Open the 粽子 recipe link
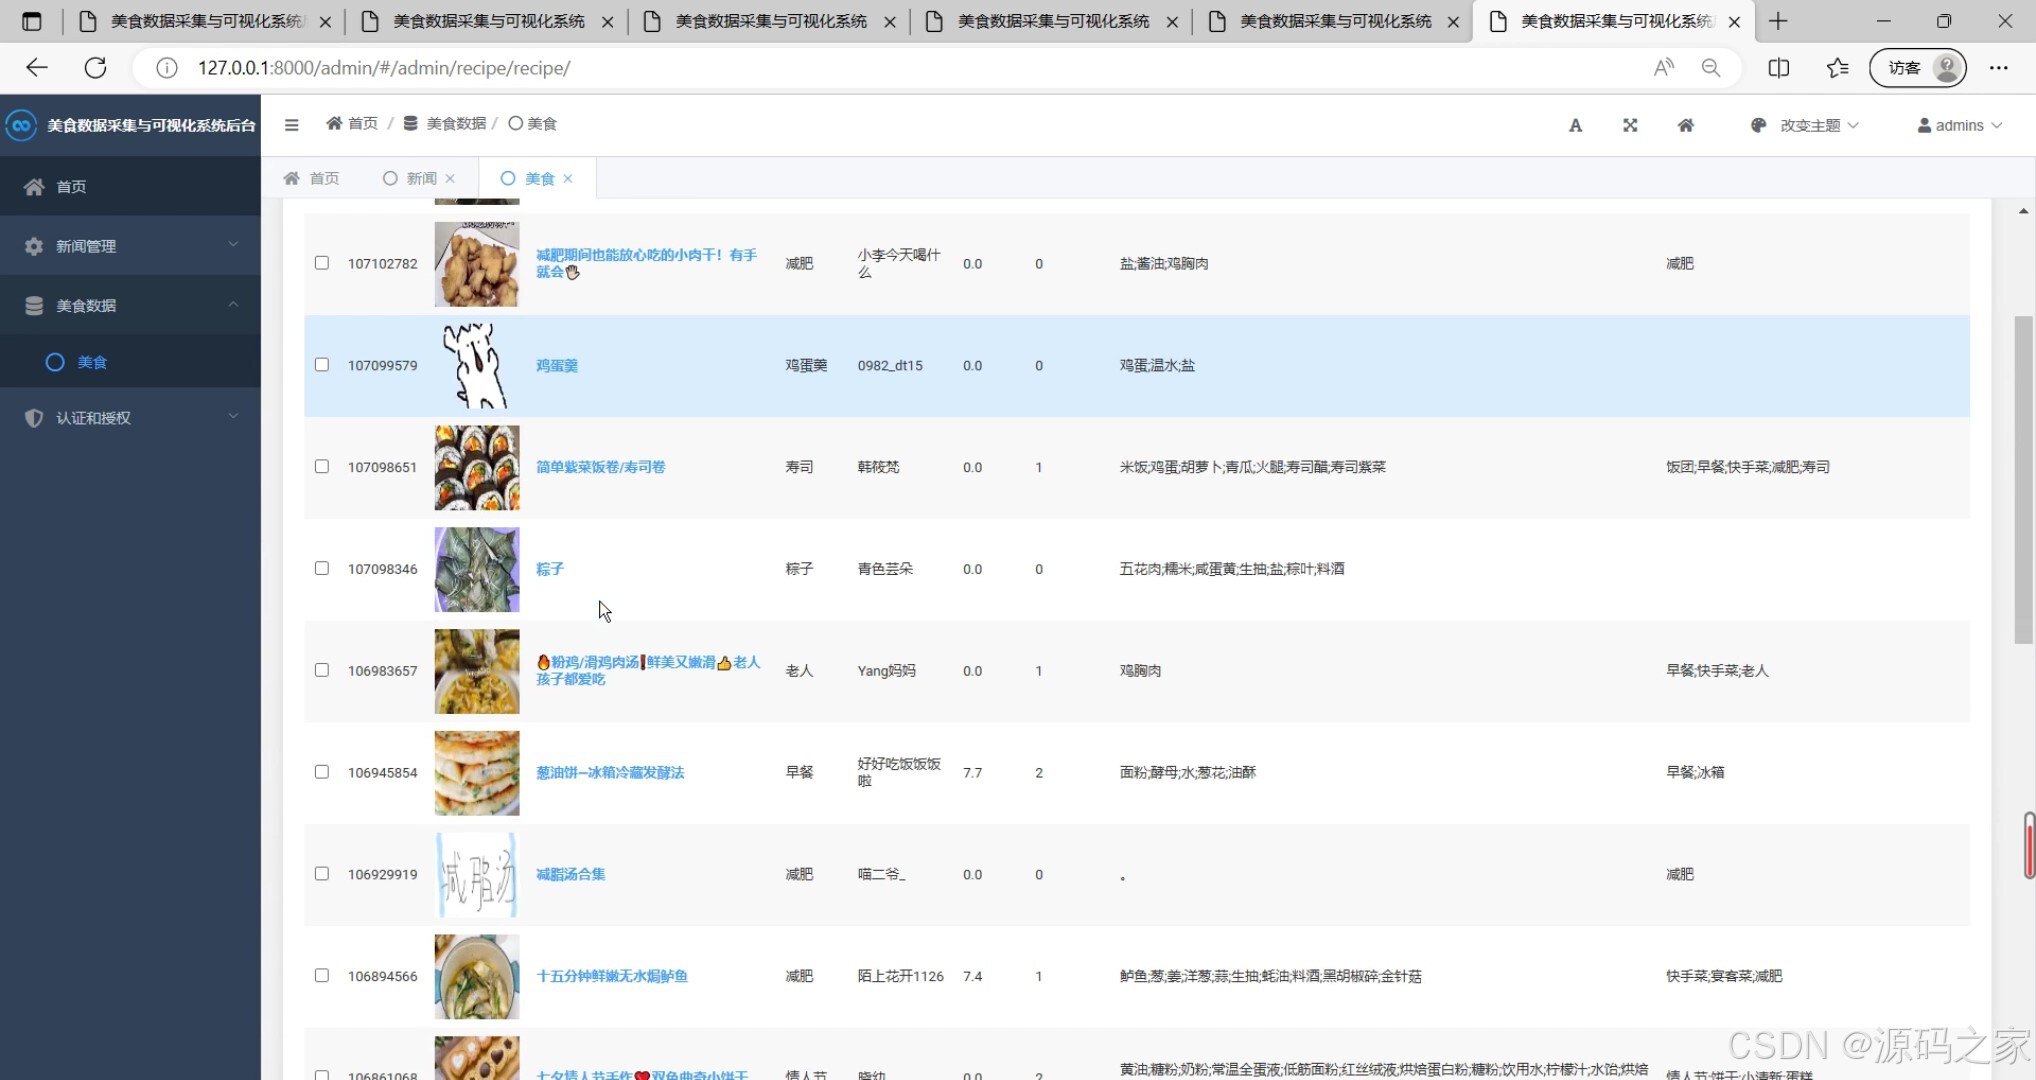 (550, 568)
